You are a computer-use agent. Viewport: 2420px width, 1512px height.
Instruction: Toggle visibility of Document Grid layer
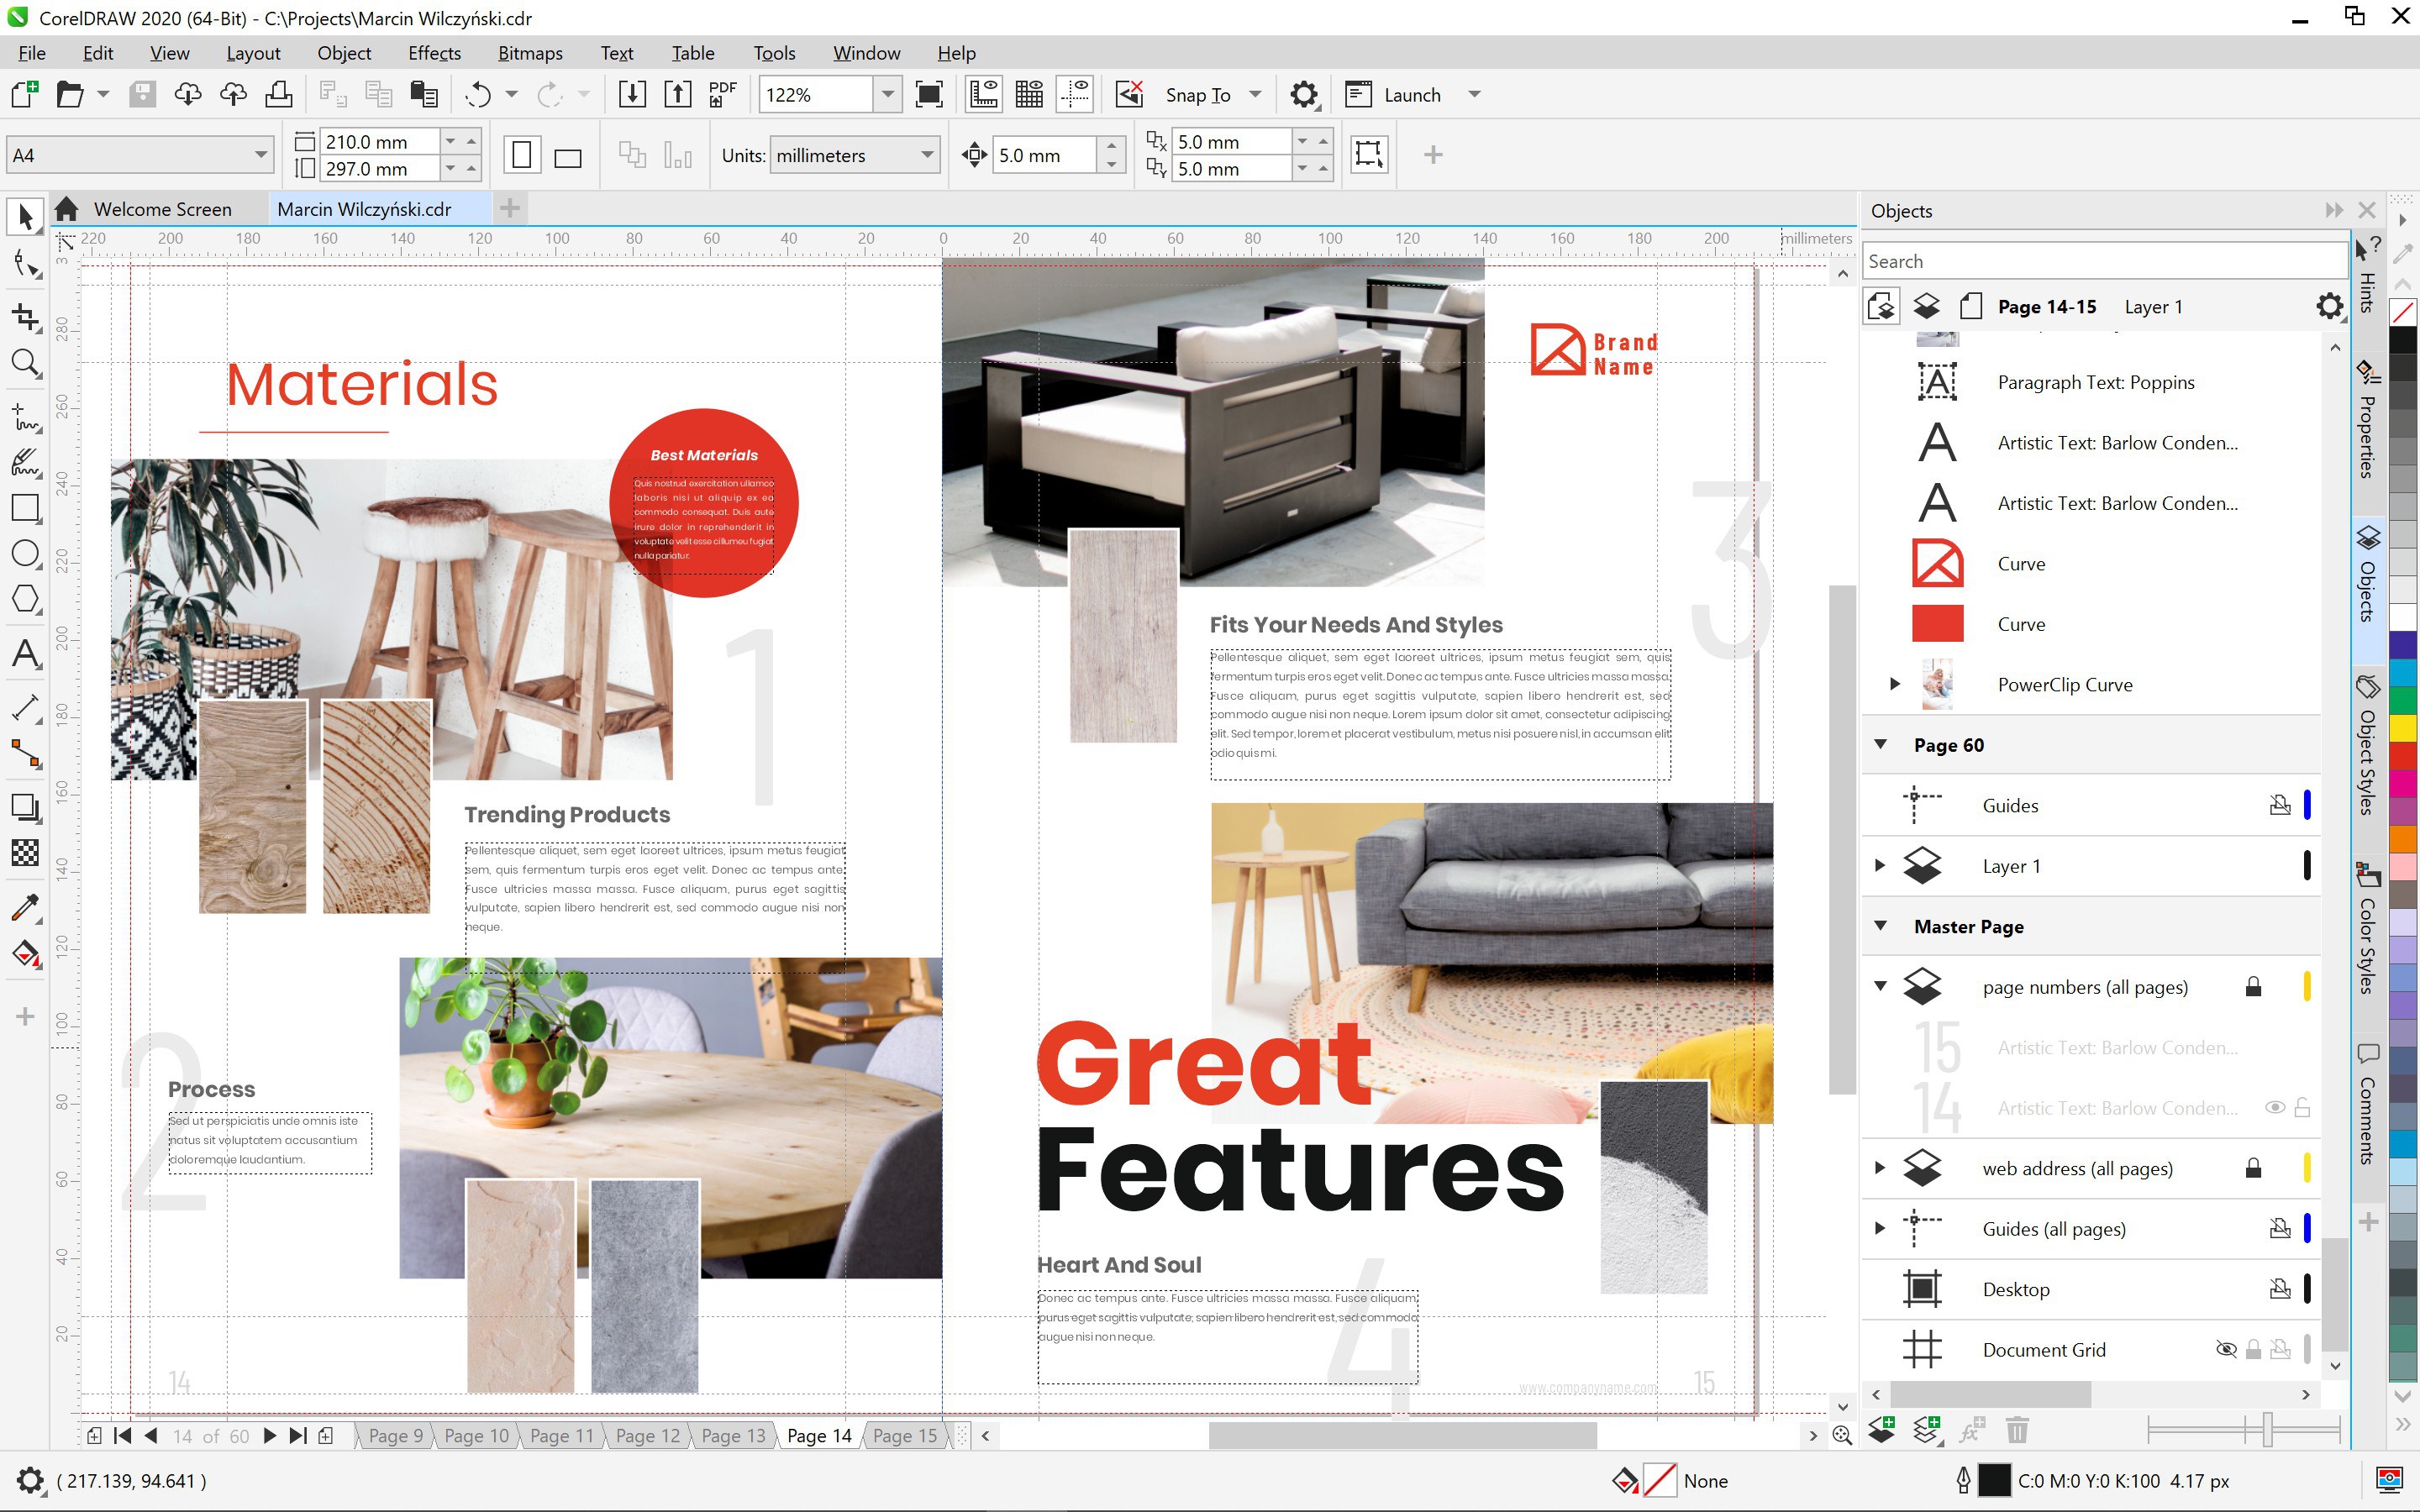click(2226, 1350)
